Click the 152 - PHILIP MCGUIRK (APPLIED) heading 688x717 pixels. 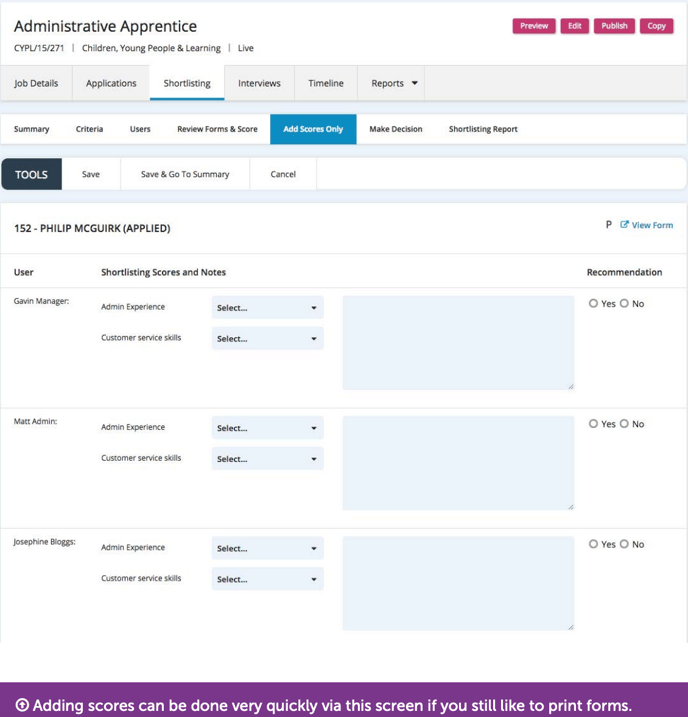[x=92, y=228]
